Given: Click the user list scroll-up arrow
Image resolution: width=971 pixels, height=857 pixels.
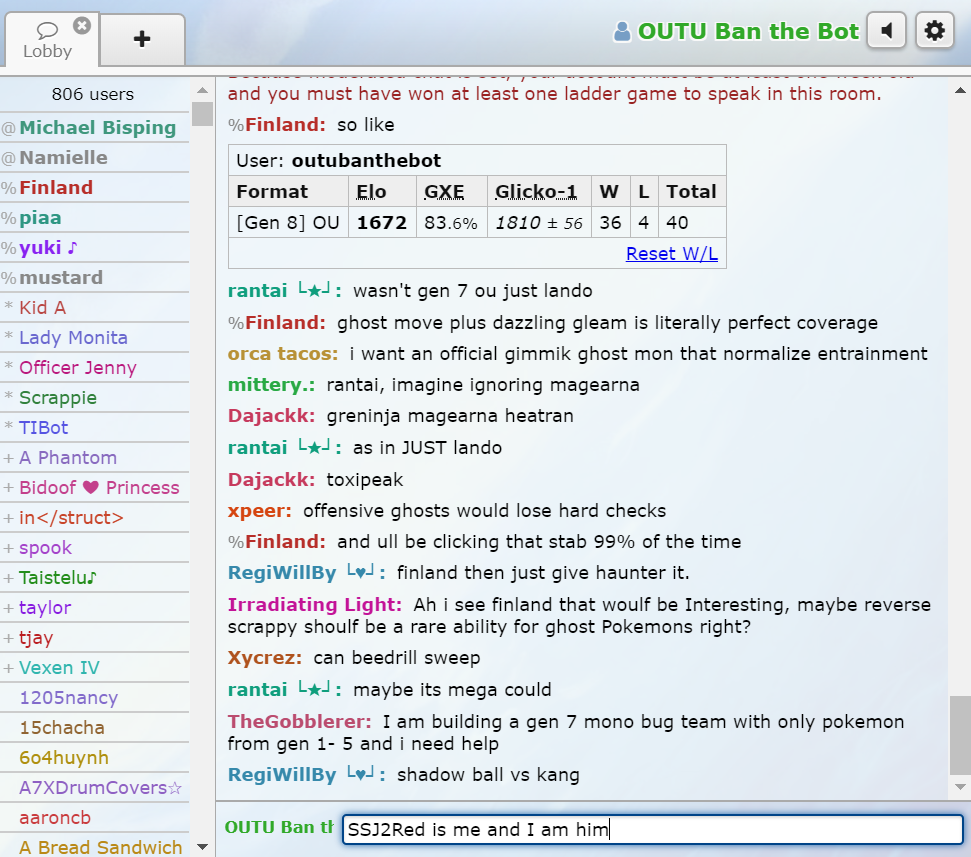Looking at the screenshot, I should 202,90.
